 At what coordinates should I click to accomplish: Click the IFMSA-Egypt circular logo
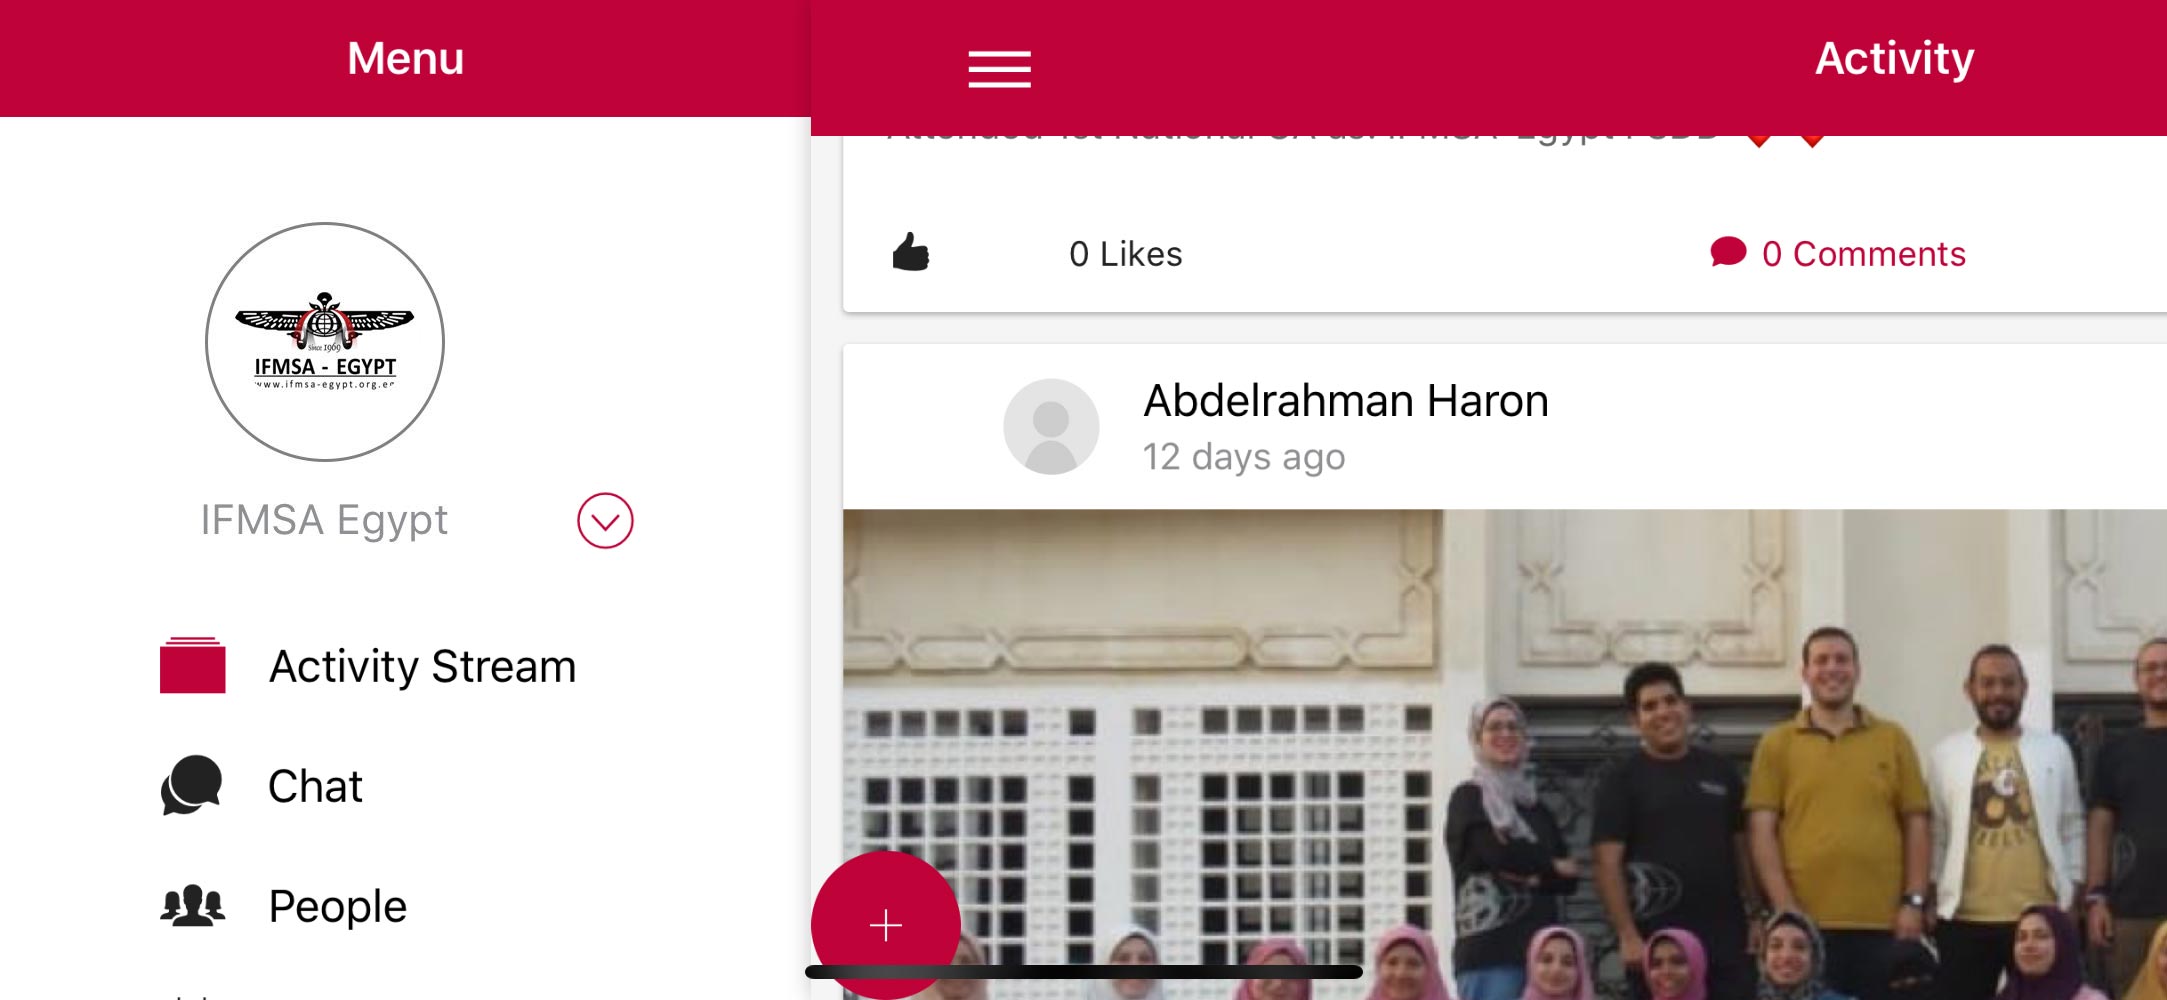[325, 342]
